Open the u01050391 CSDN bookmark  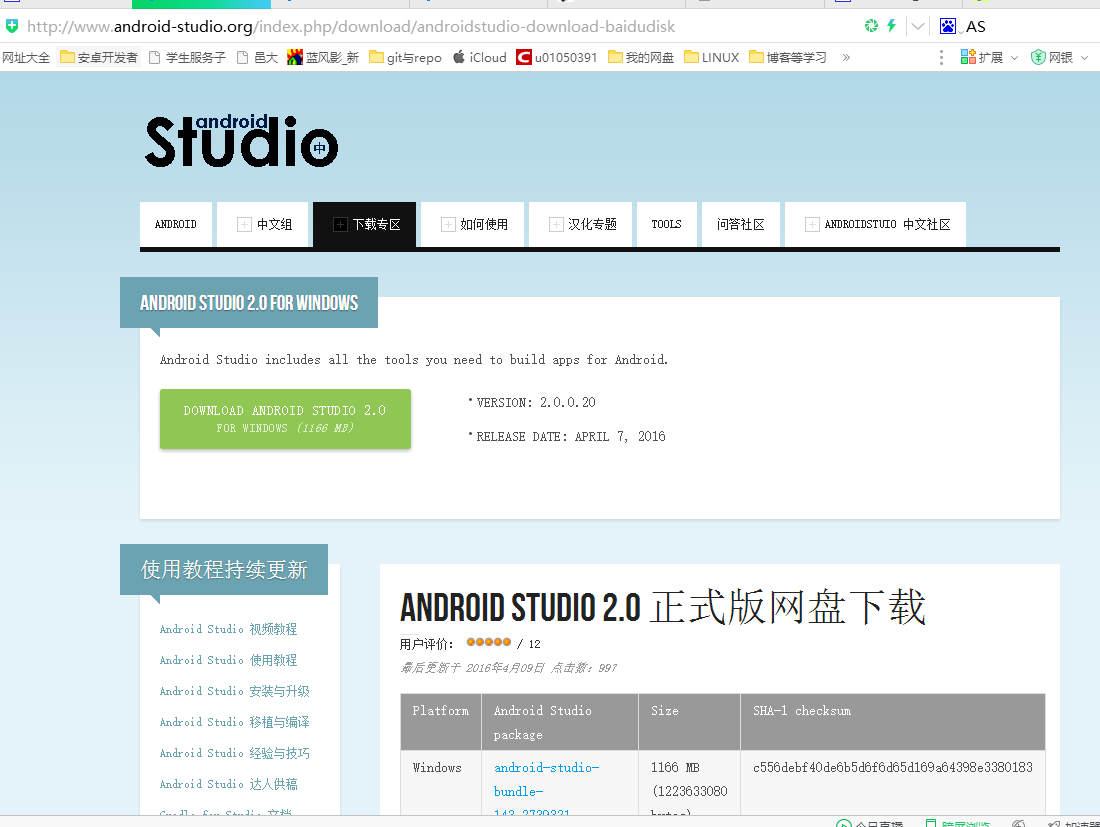pos(556,58)
